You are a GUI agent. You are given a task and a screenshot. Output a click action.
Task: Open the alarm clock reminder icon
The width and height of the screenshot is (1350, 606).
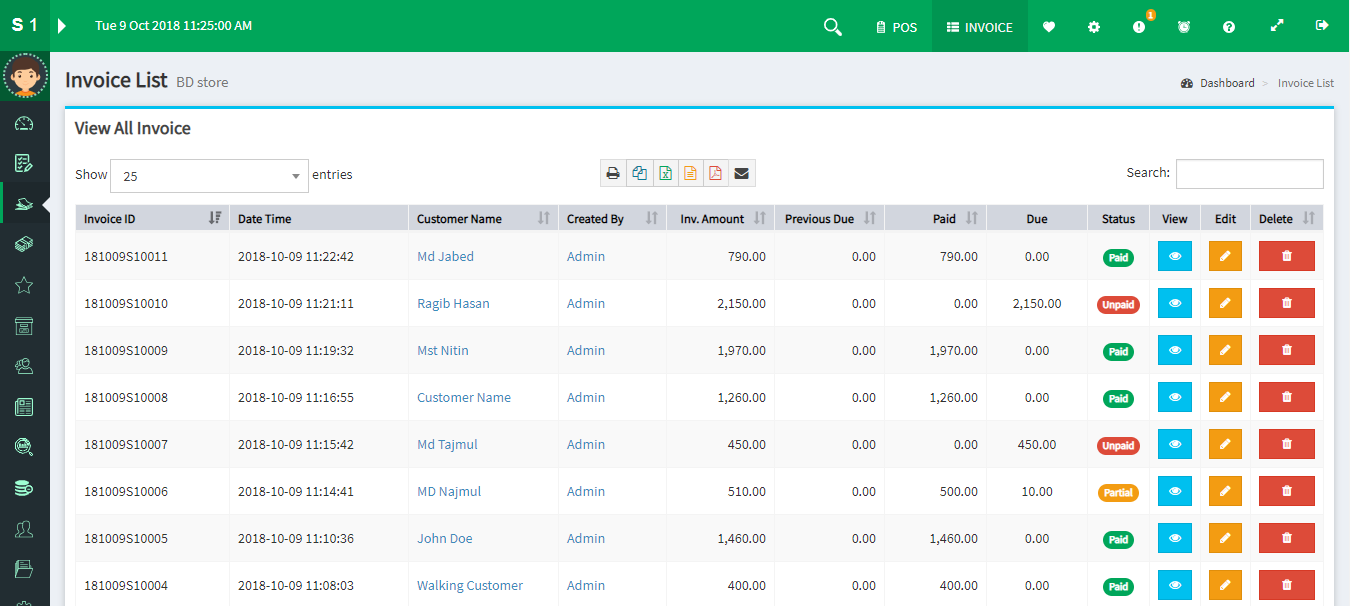[x=1184, y=27]
